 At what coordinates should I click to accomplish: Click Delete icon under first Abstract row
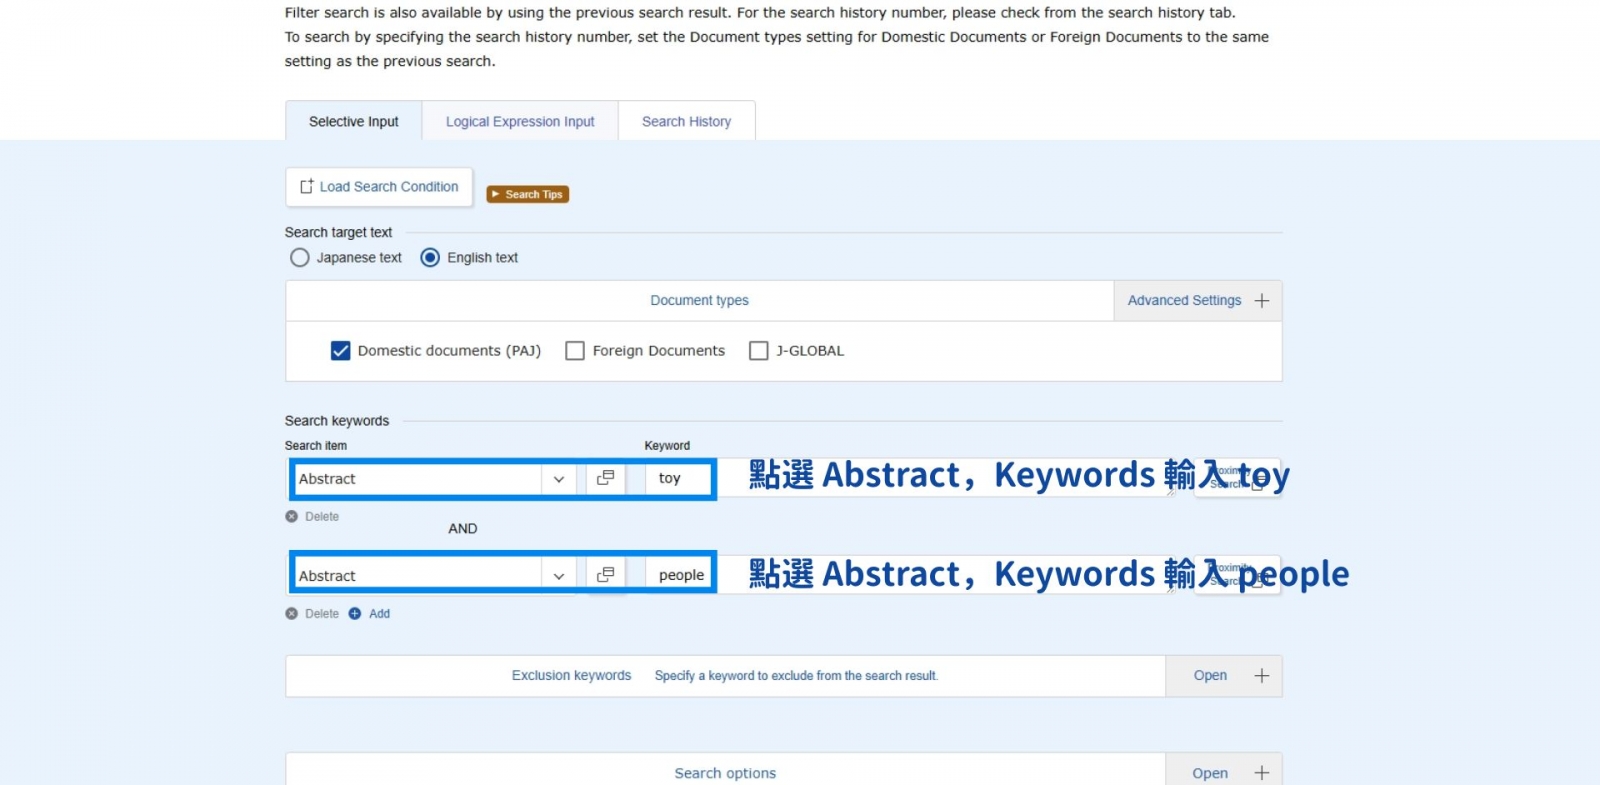[292, 517]
